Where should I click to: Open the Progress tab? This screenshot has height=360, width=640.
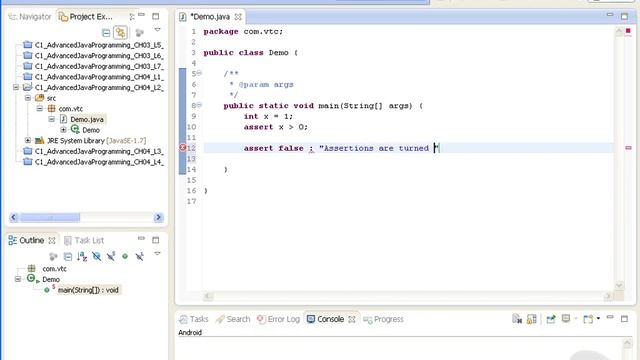(x=383, y=319)
